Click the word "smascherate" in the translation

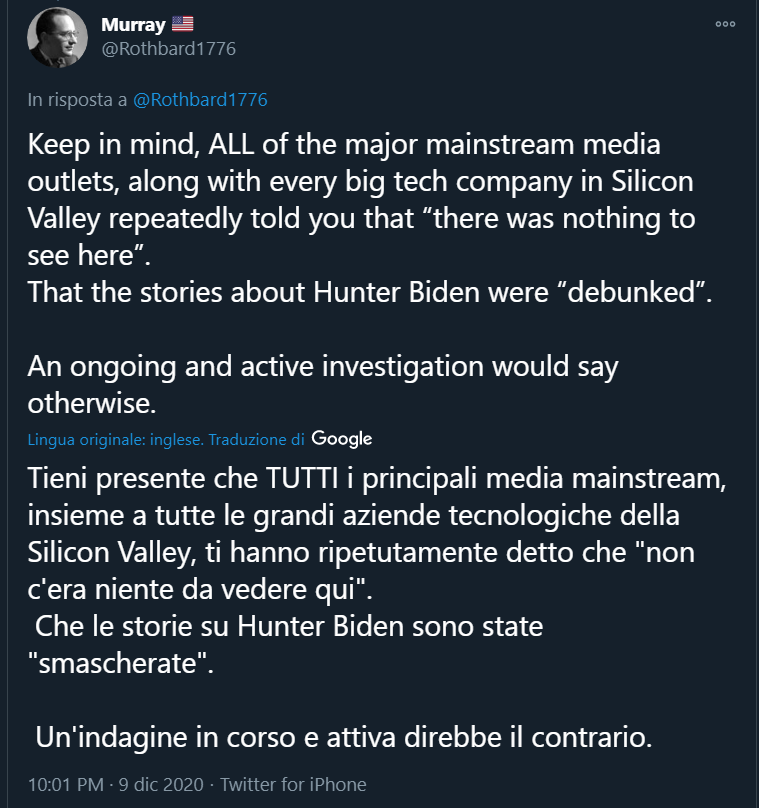point(118,663)
